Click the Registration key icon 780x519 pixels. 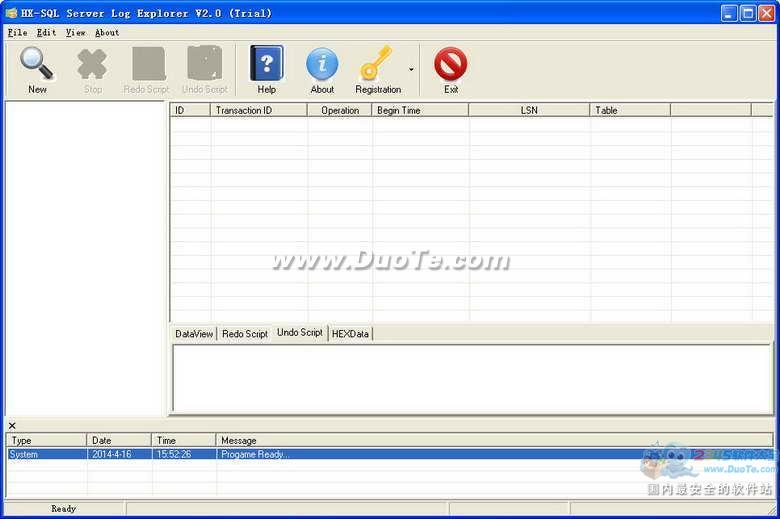click(376, 63)
